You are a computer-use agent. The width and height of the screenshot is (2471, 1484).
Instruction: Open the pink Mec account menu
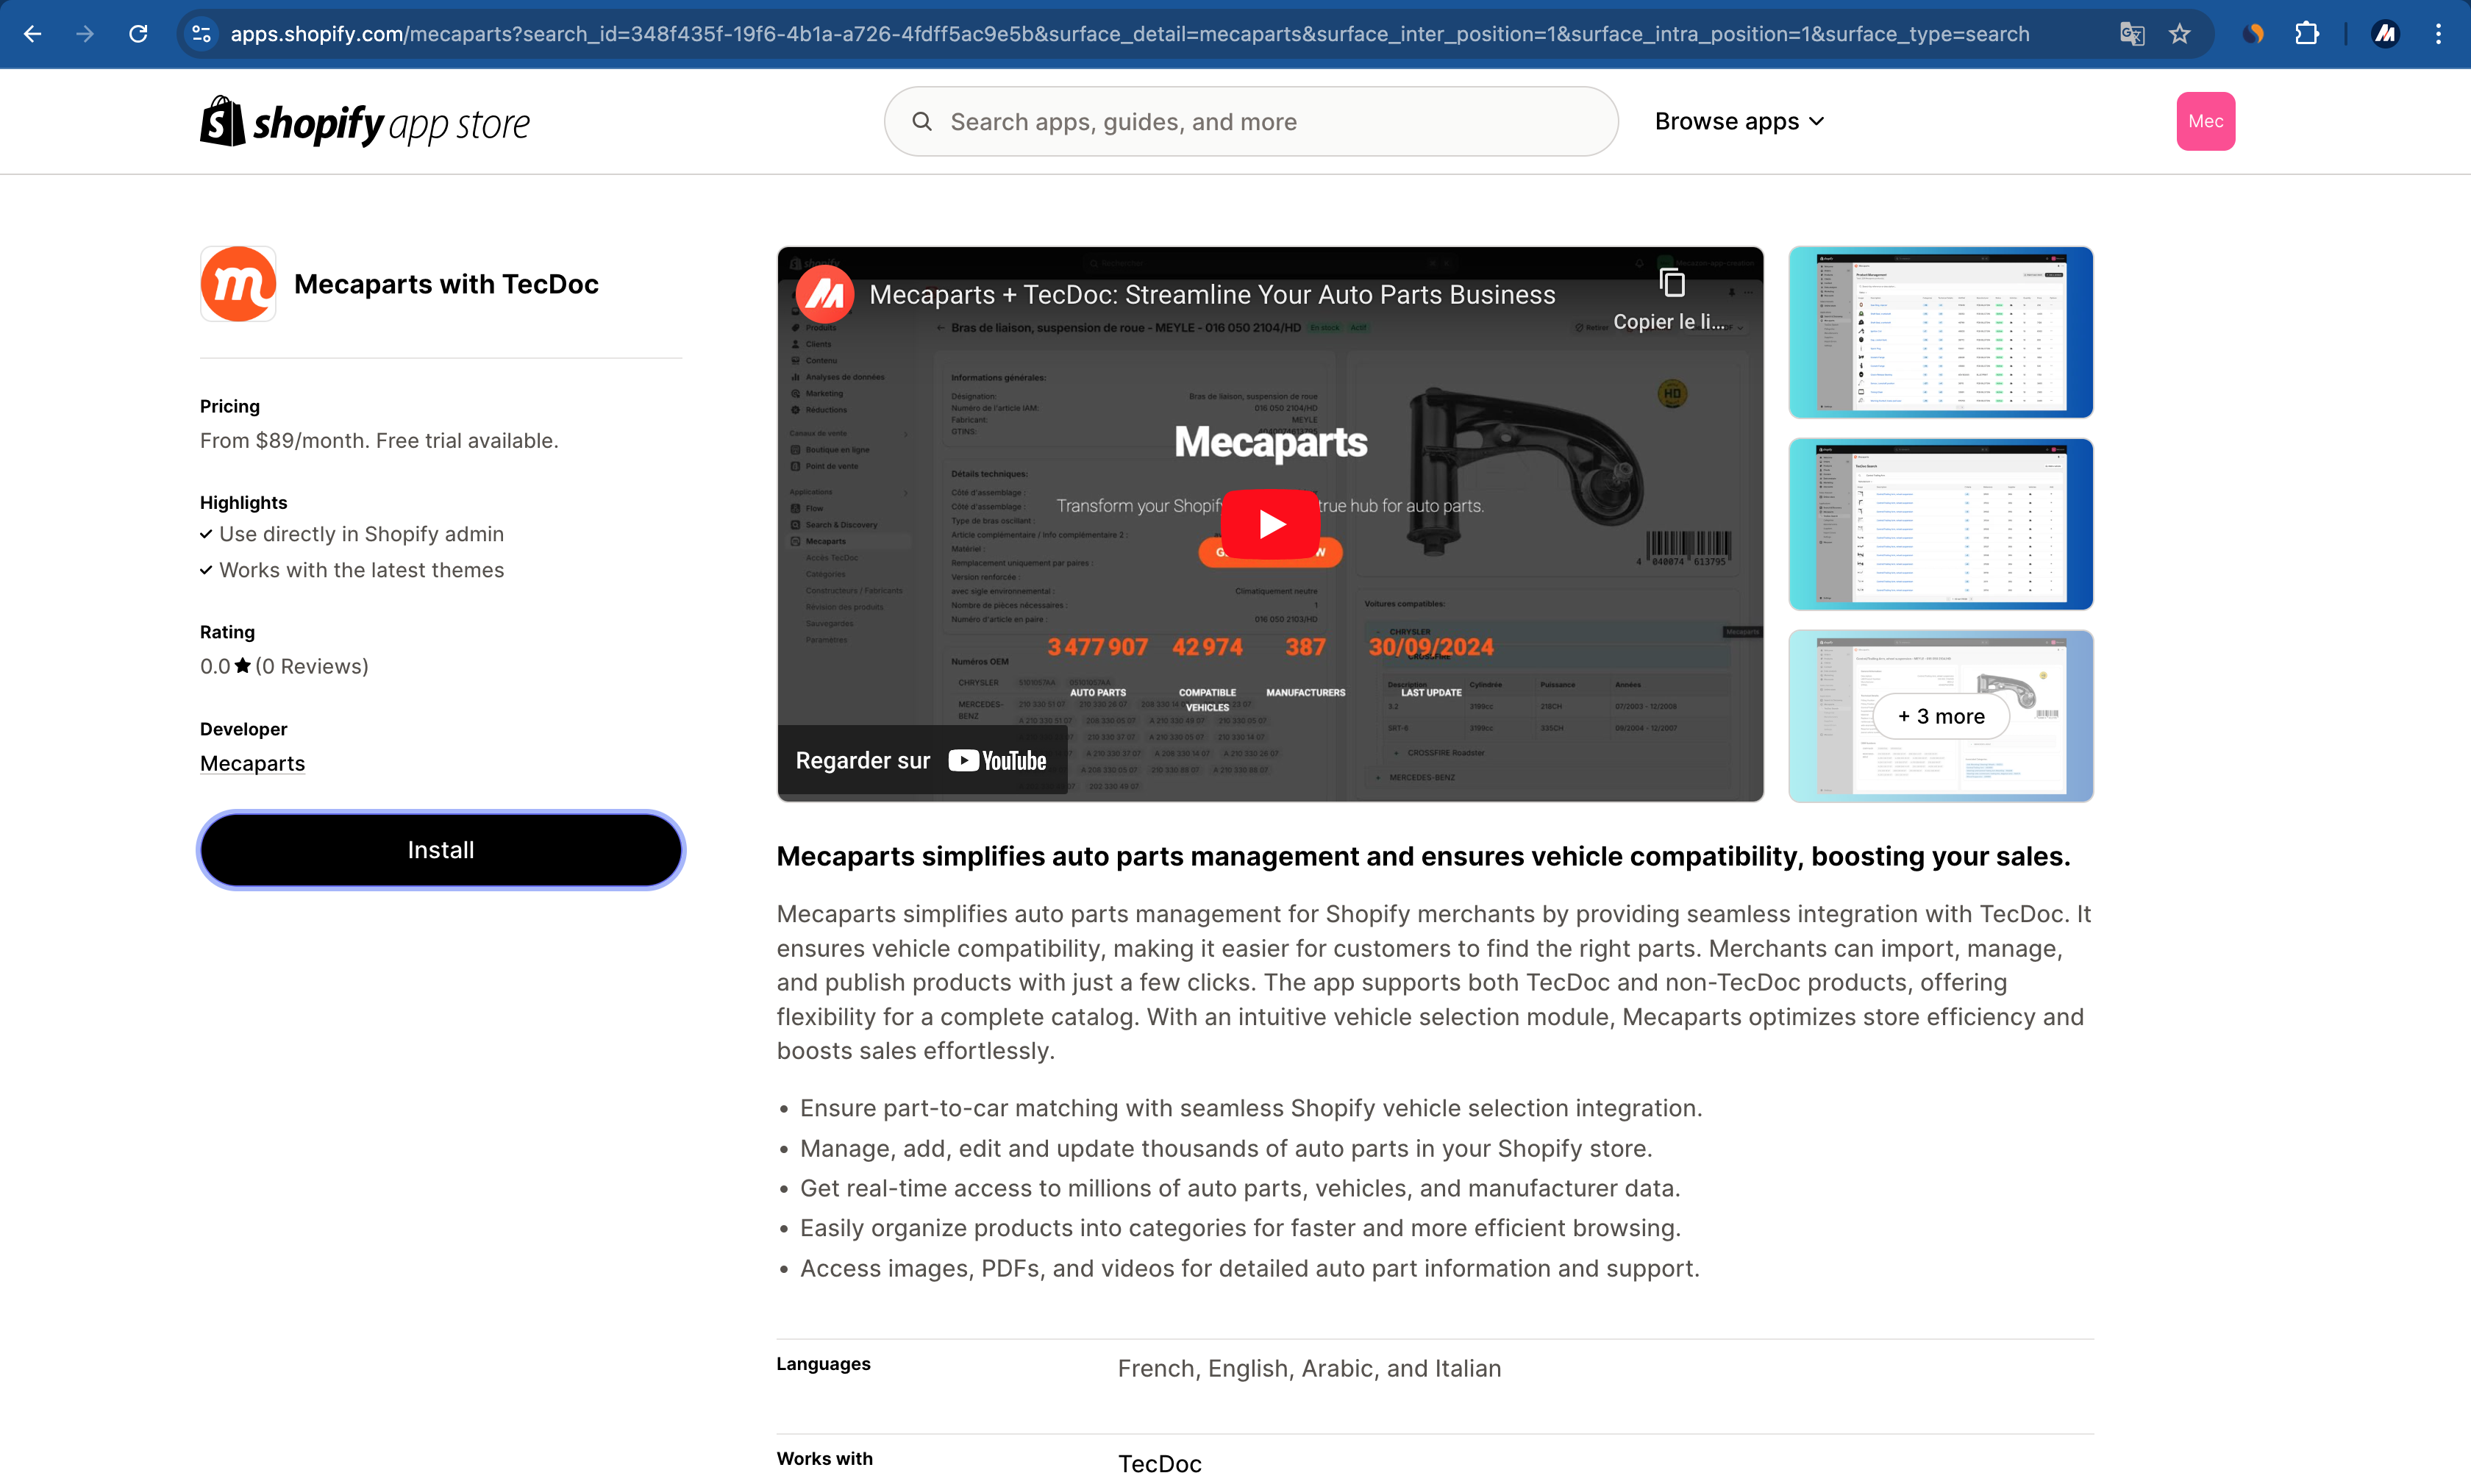[x=2205, y=121]
